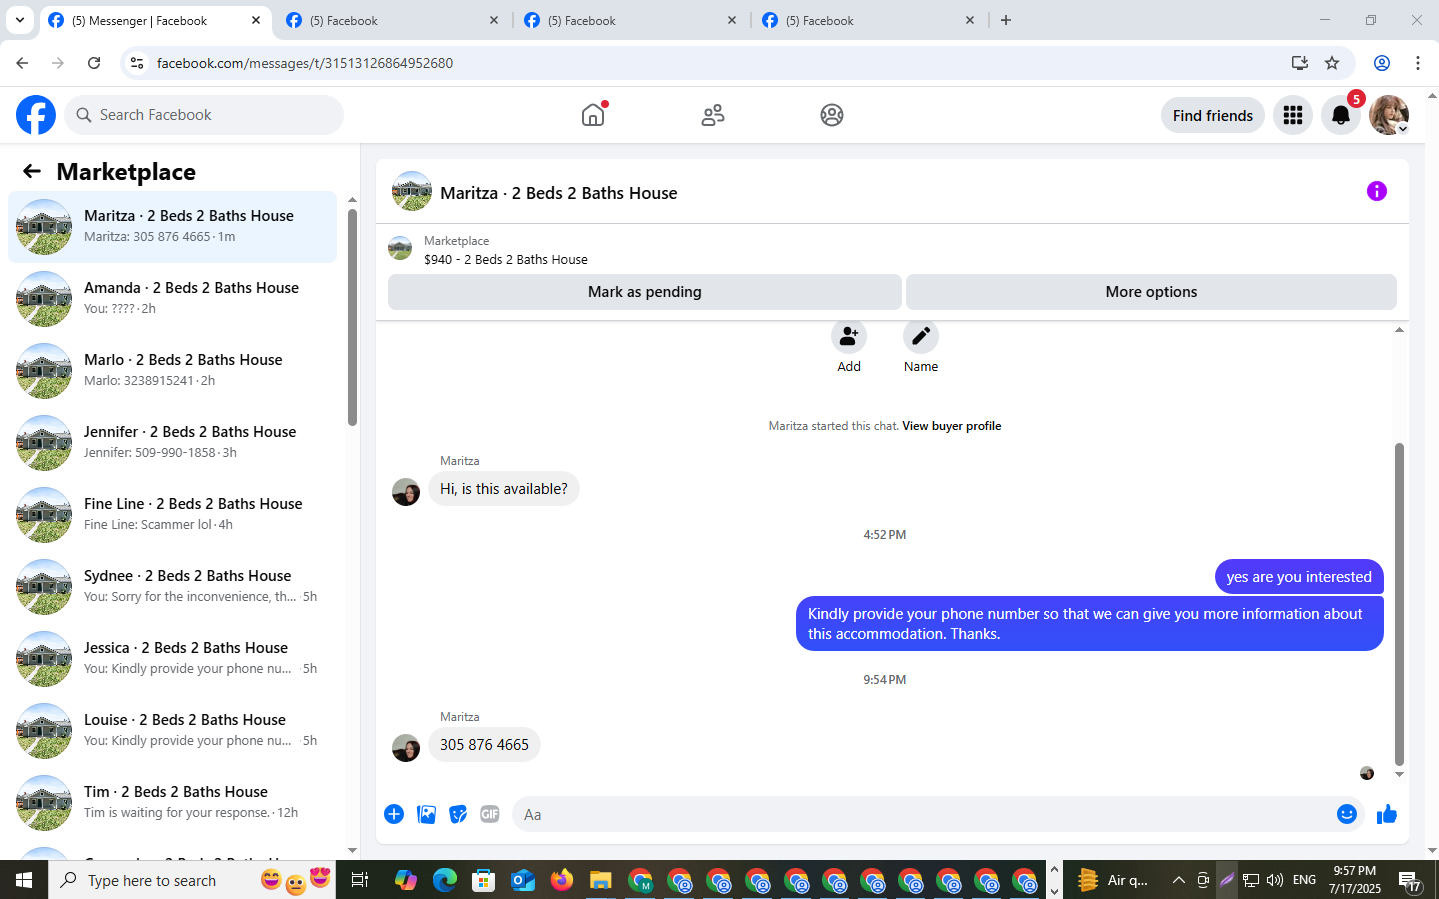Open the Windows Start menu

pyautogui.click(x=24, y=880)
